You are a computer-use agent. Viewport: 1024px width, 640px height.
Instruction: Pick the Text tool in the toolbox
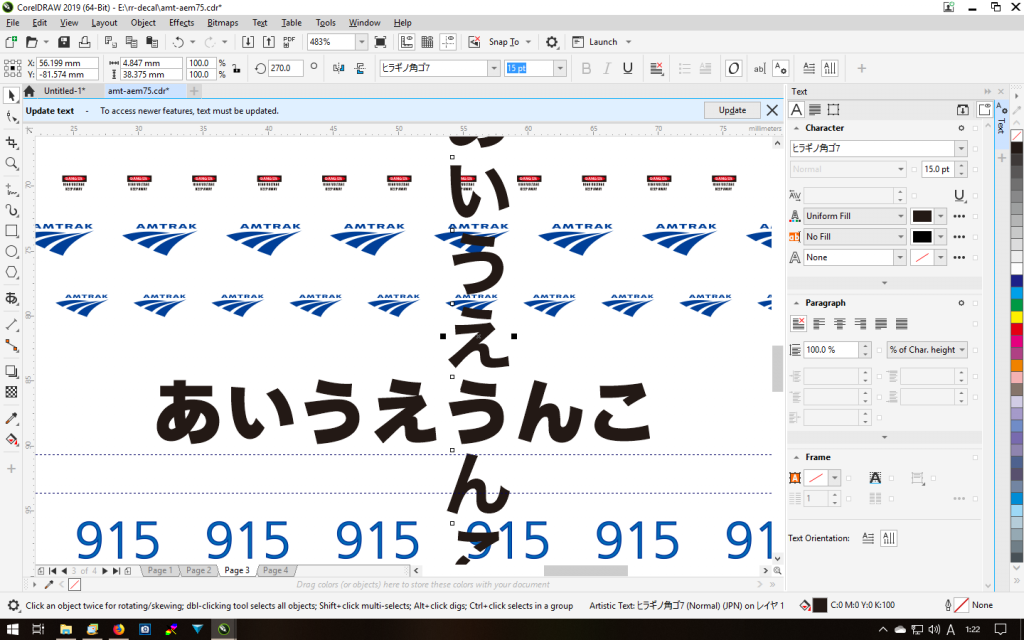(x=11, y=298)
